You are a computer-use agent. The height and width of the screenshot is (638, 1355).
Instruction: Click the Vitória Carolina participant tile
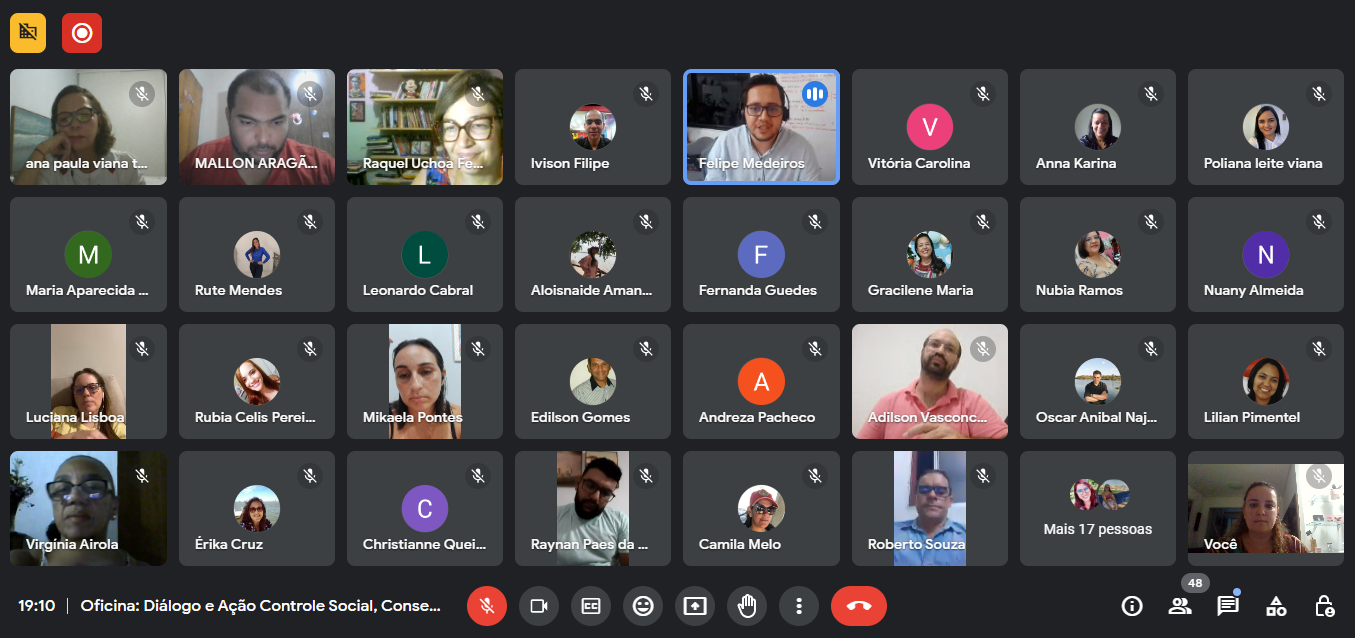point(929,127)
